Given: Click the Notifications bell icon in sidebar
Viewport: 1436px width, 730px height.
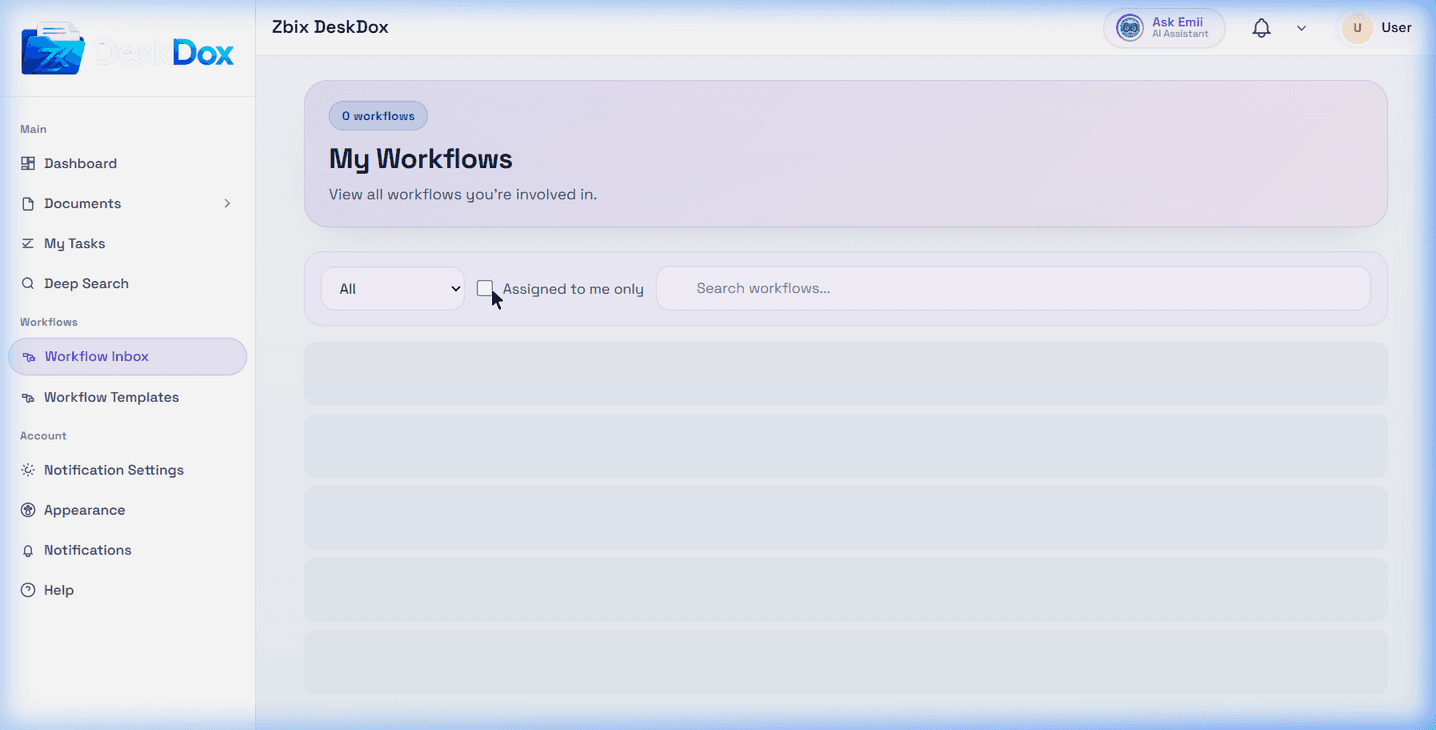Looking at the screenshot, I should coord(28,550).
